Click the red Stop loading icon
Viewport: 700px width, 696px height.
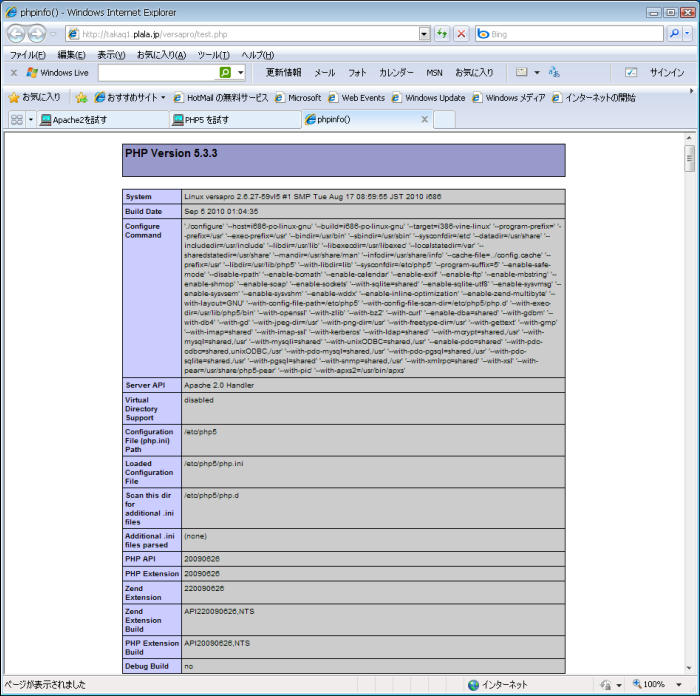[x=461, y=34]
